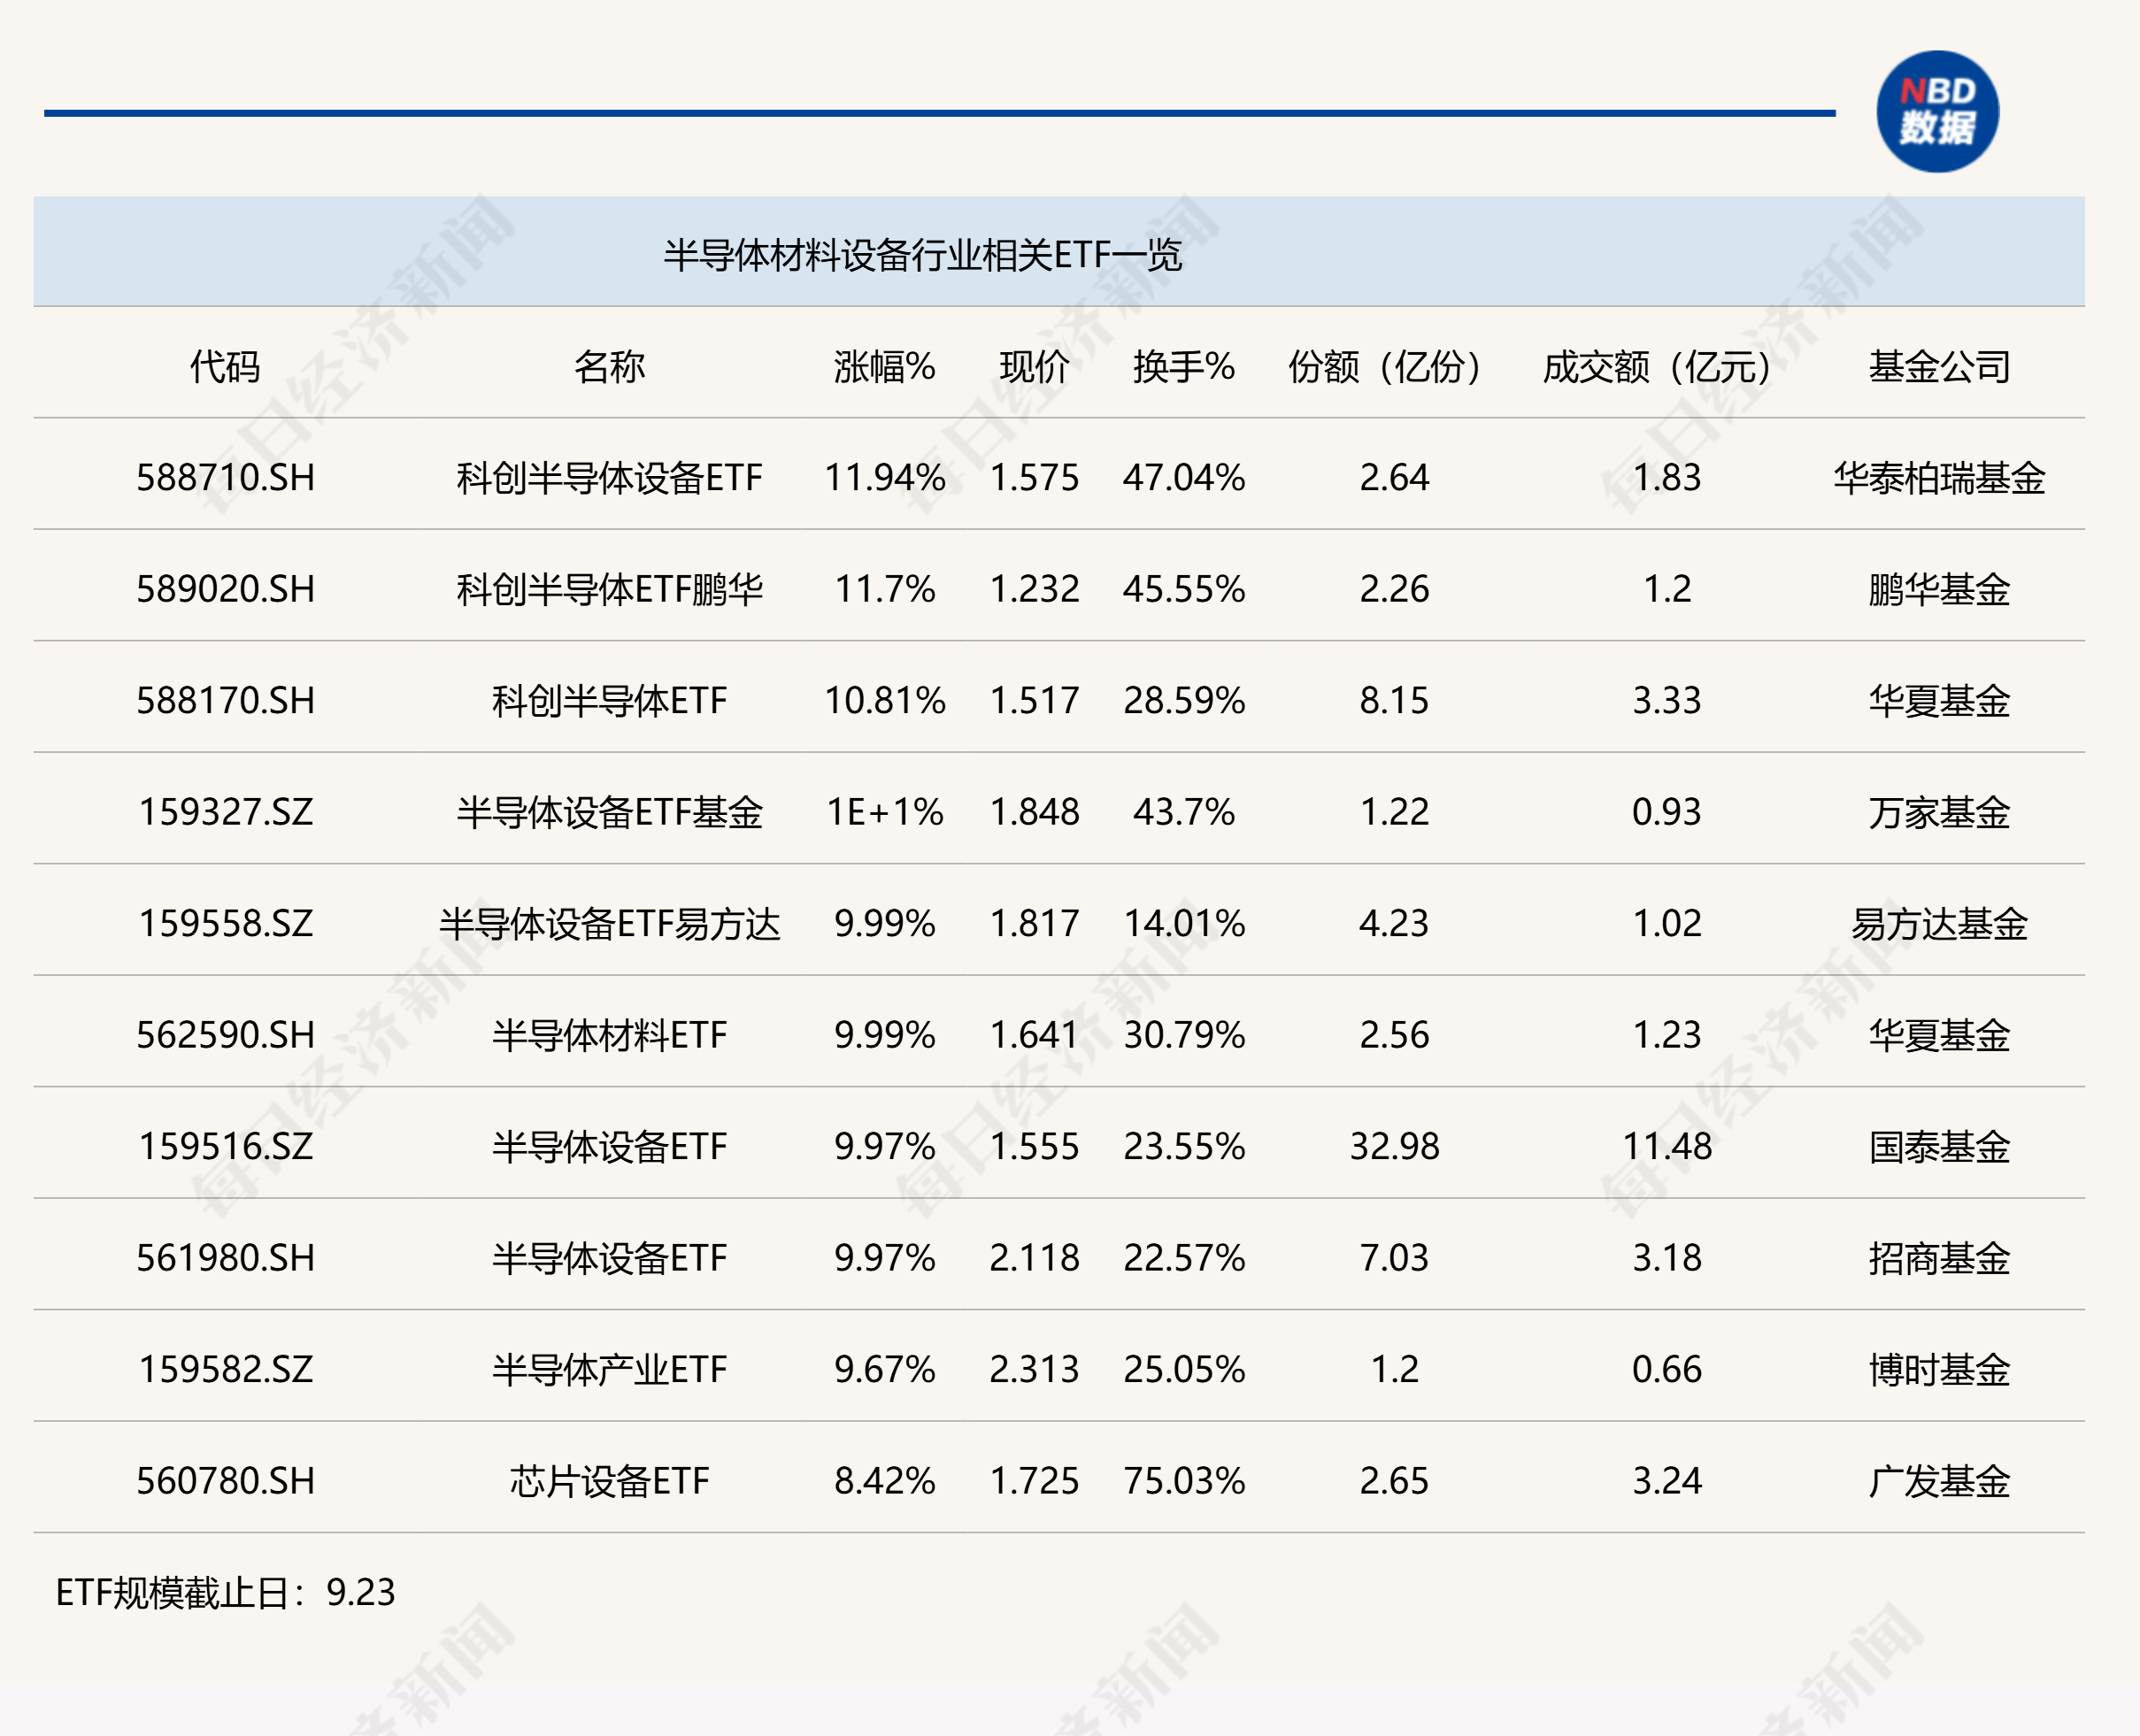This screenshot has width=2140, height=1736.
Task: Click the 1E+1% gain value
Action: pyautogui.click(x=884, y=812)
